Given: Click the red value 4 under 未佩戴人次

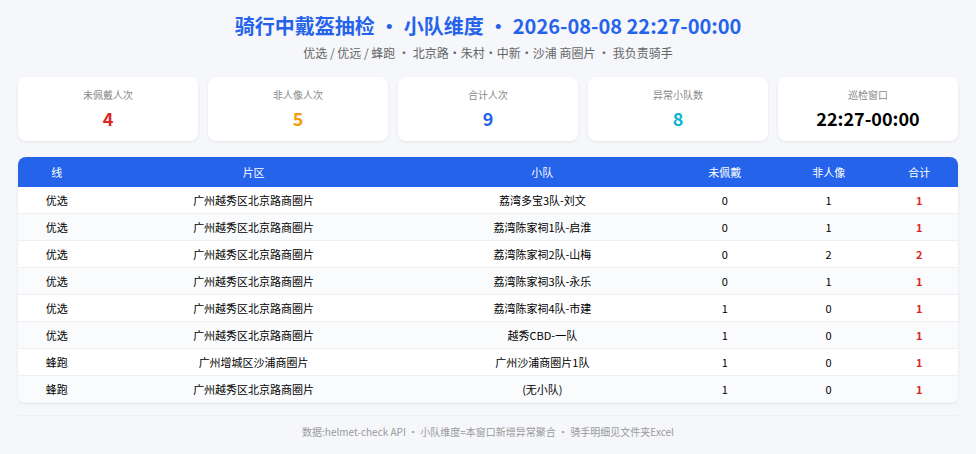Looking at the screenshot, I should [108, 120].
